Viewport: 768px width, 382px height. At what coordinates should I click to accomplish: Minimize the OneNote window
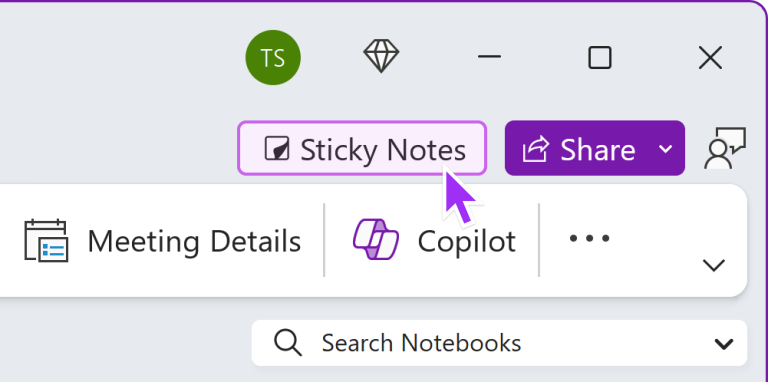tap(489, 57)
